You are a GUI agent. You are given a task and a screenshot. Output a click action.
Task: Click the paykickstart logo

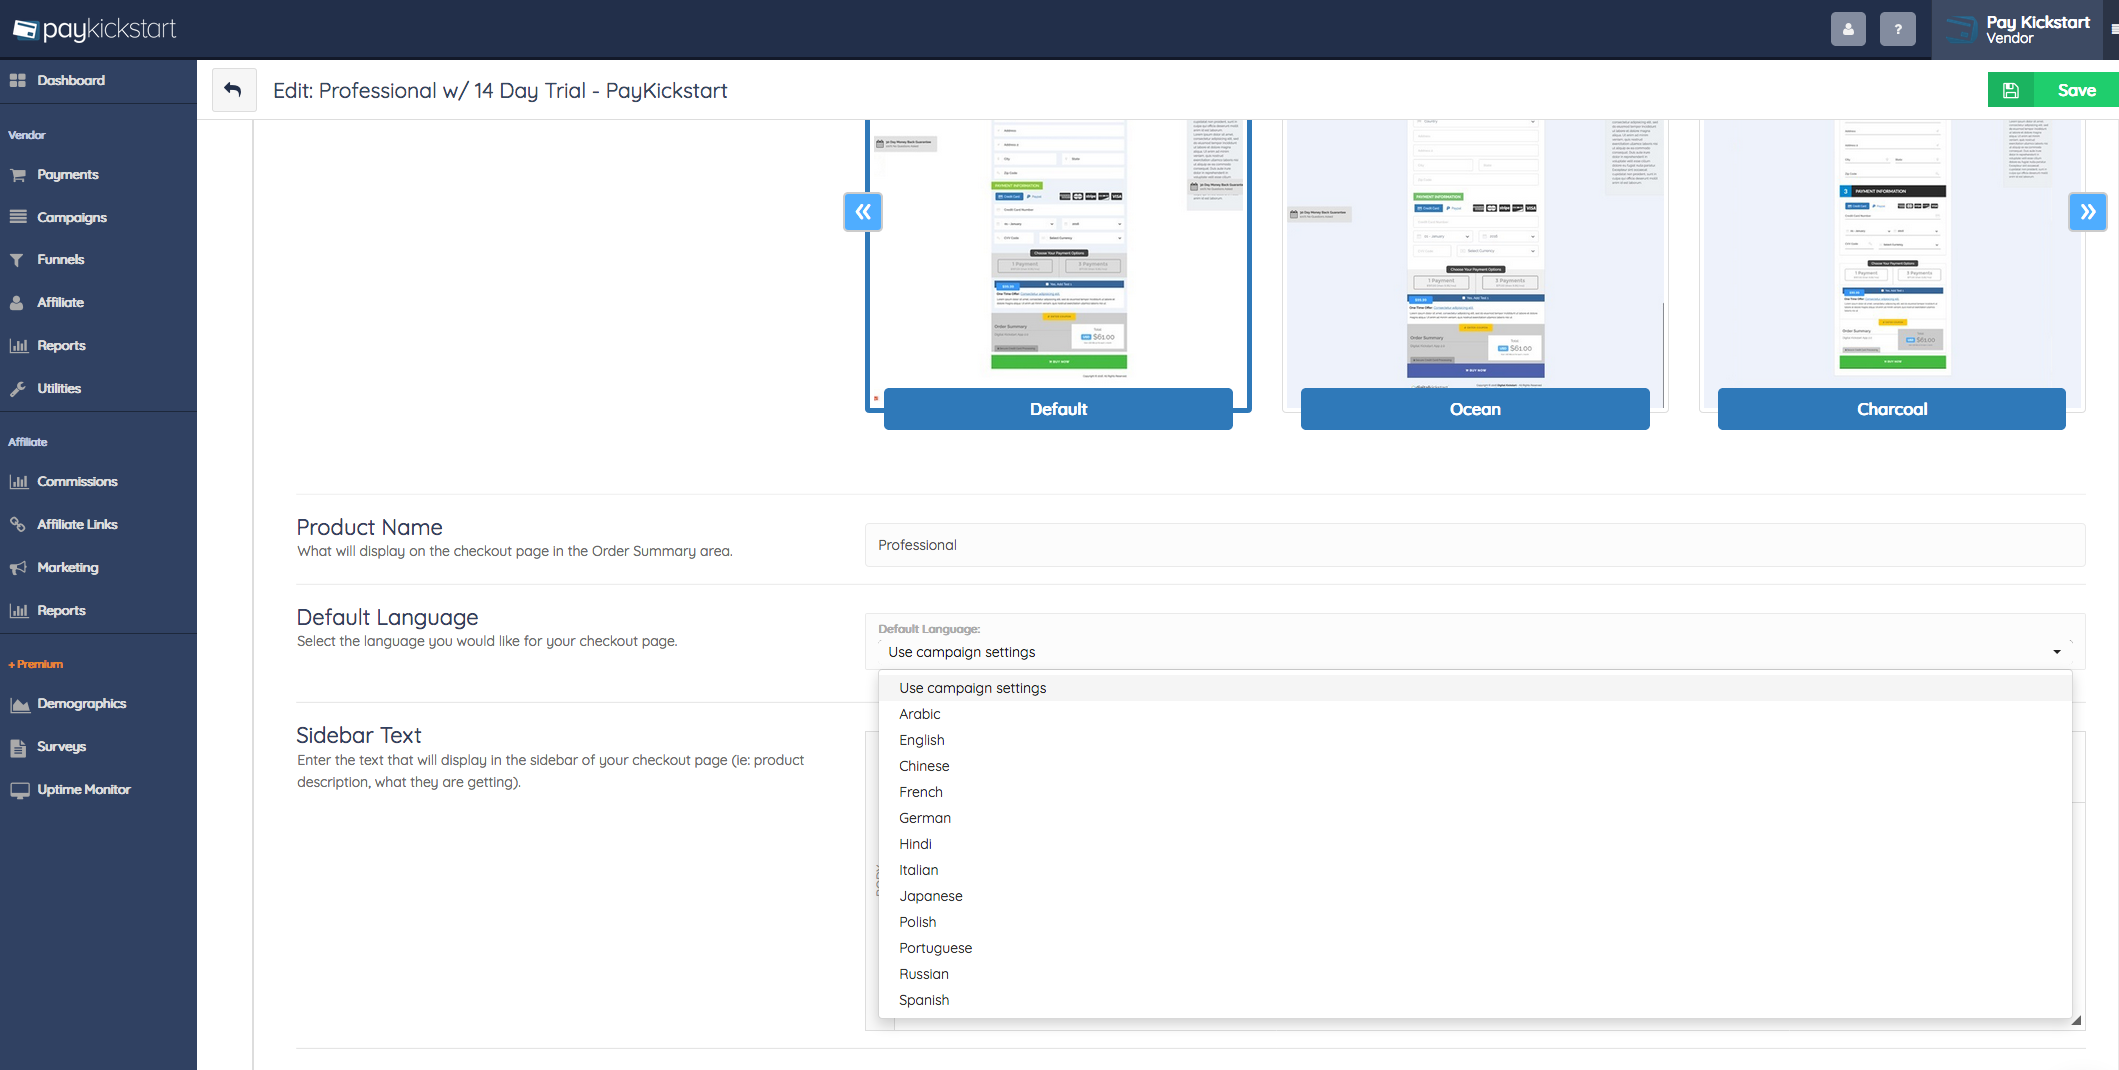[95, 29]
